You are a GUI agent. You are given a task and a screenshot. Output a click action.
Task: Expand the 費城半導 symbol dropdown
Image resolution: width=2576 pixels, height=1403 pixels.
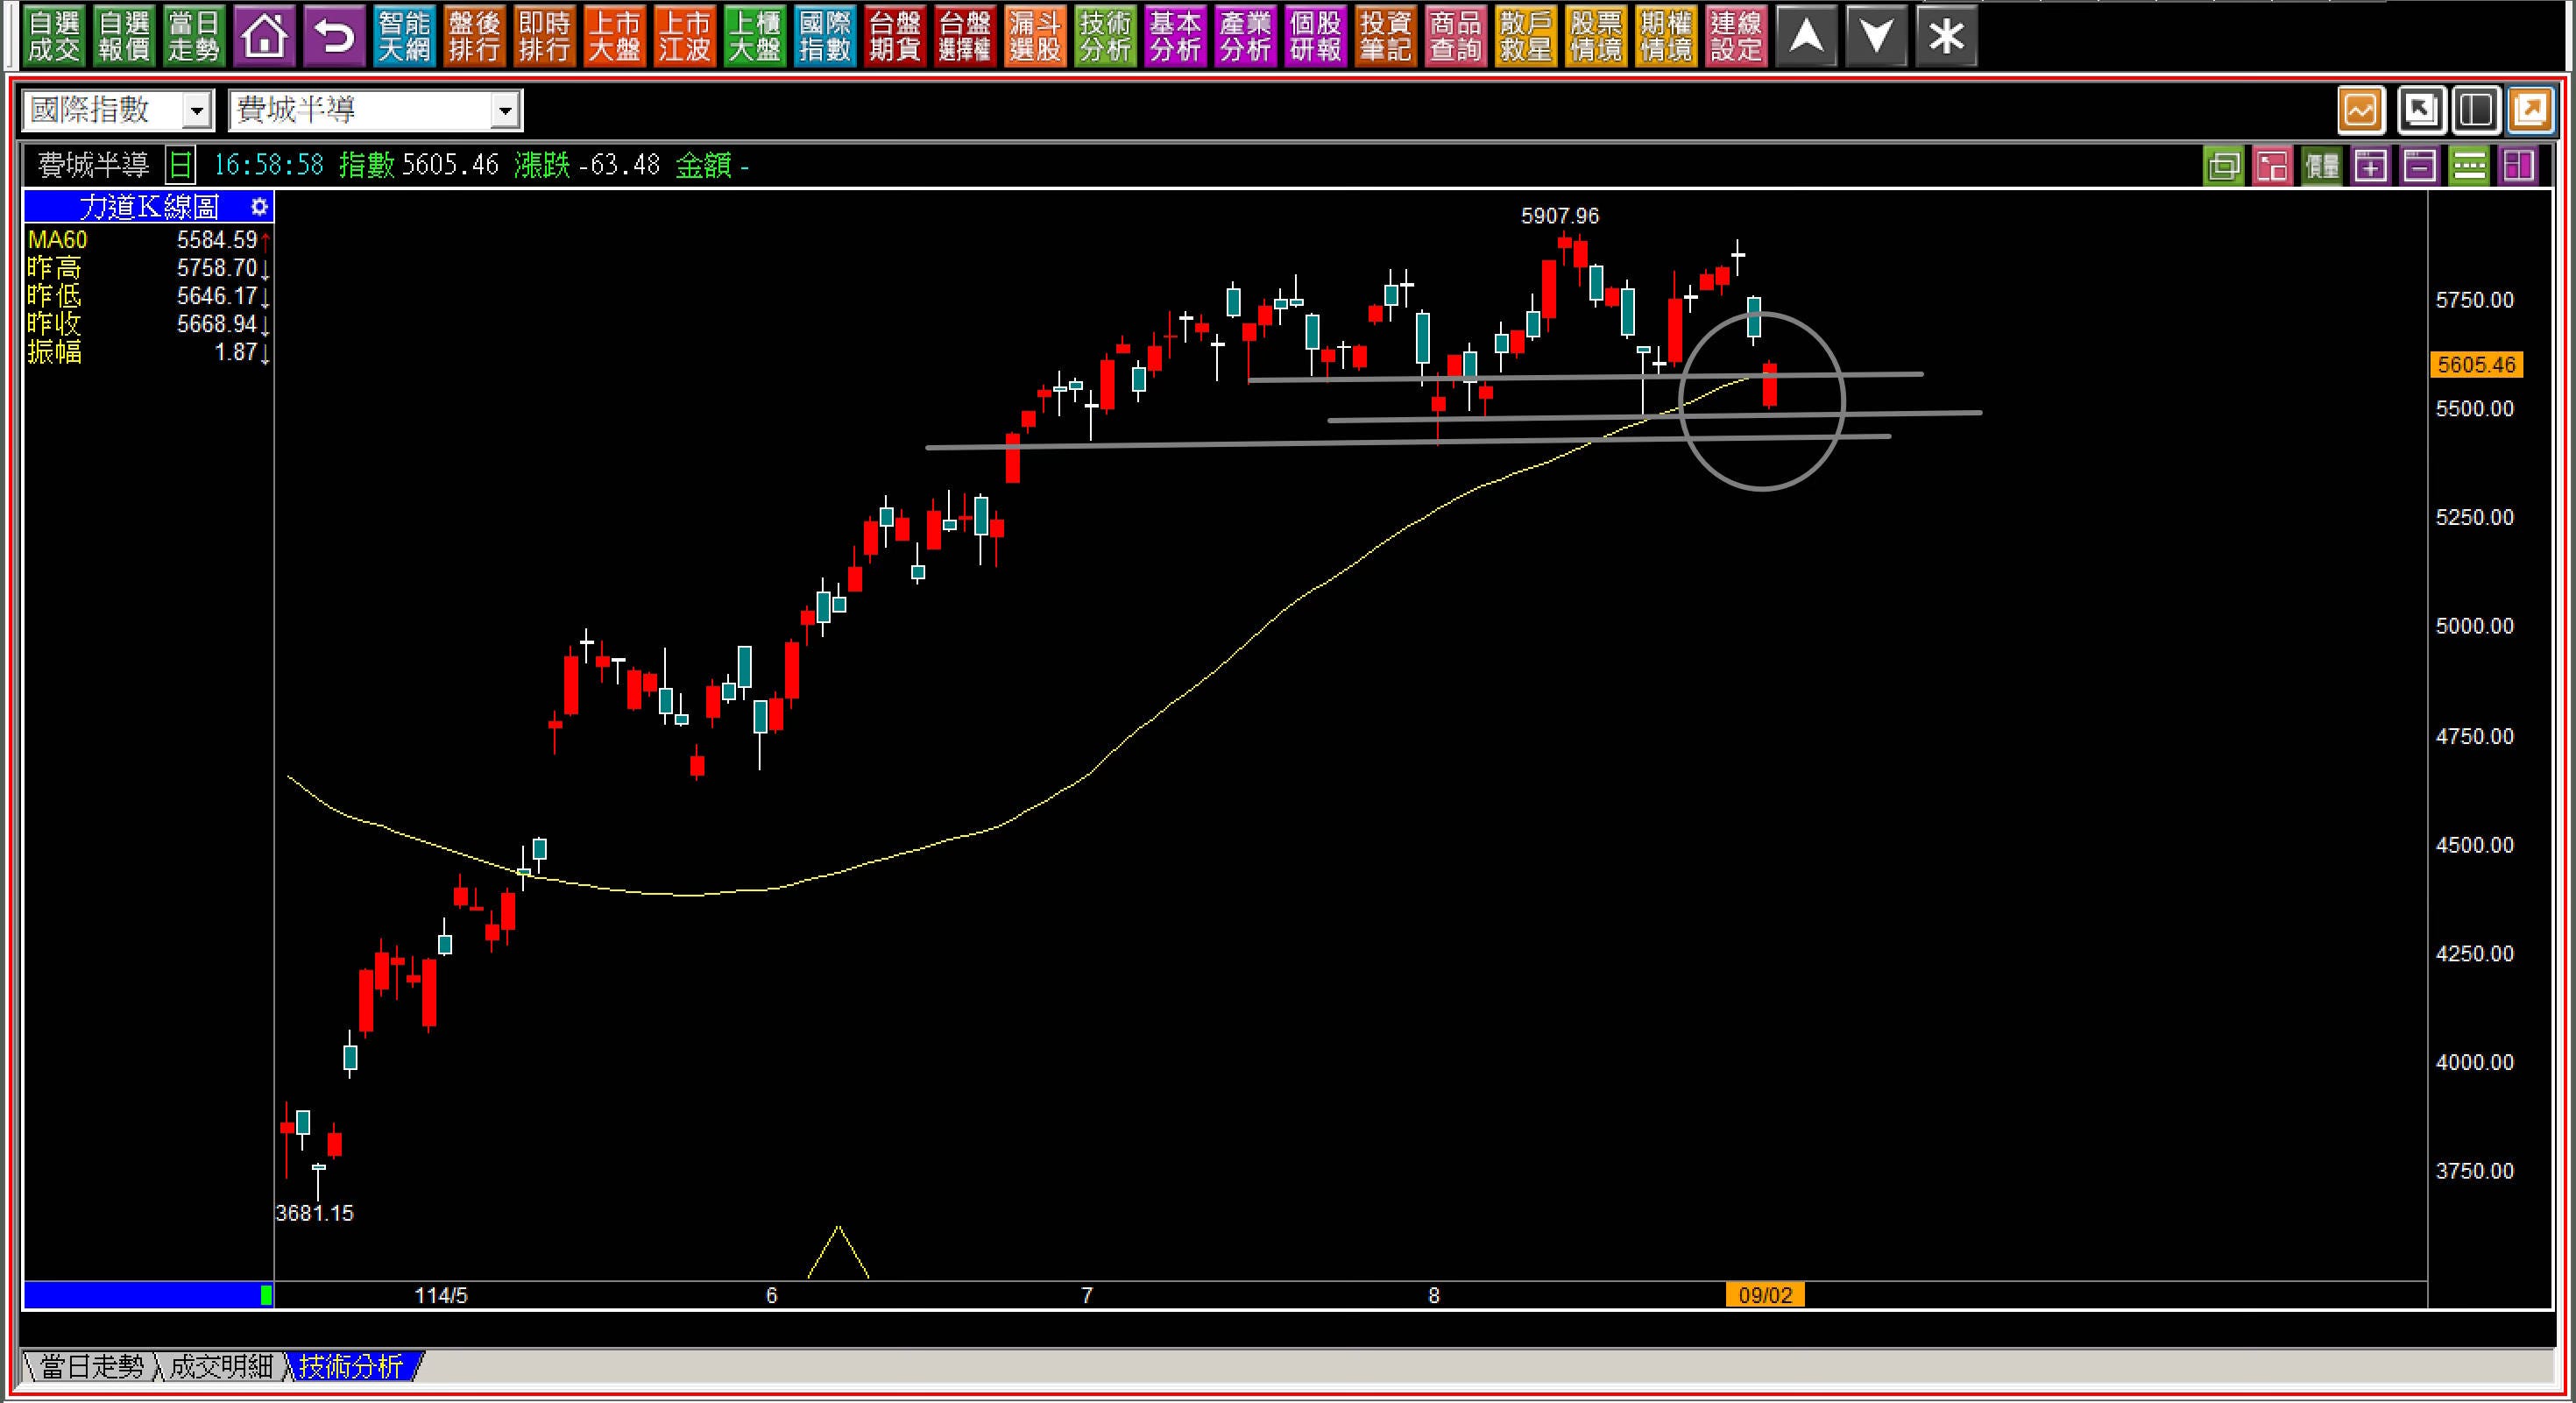(505, 110)
